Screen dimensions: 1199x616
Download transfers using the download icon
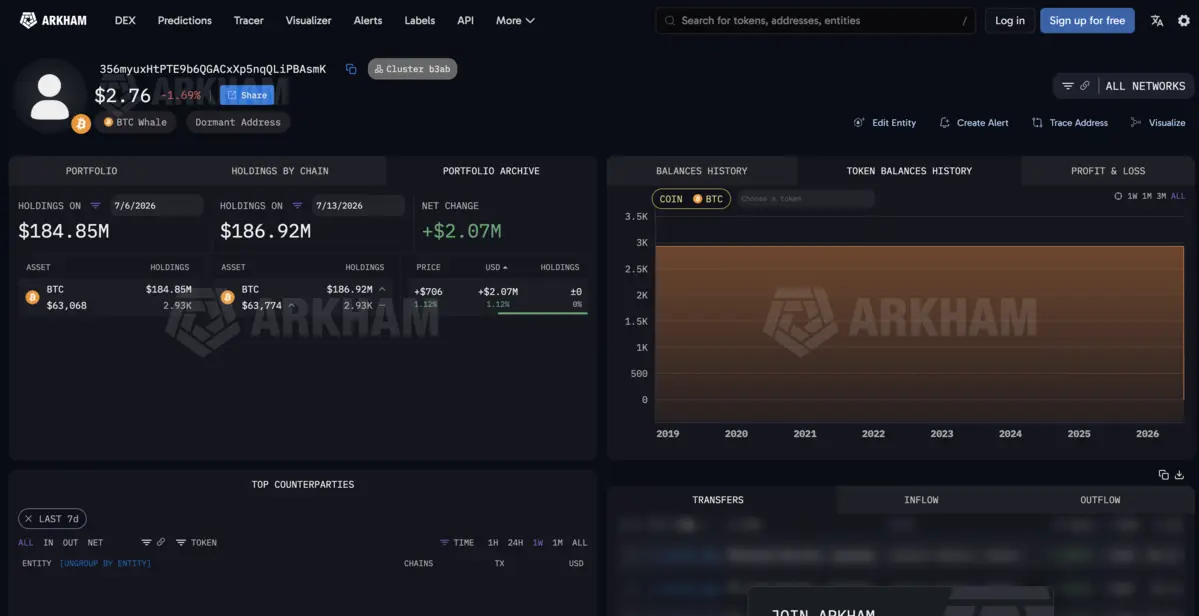point(1179,475)
